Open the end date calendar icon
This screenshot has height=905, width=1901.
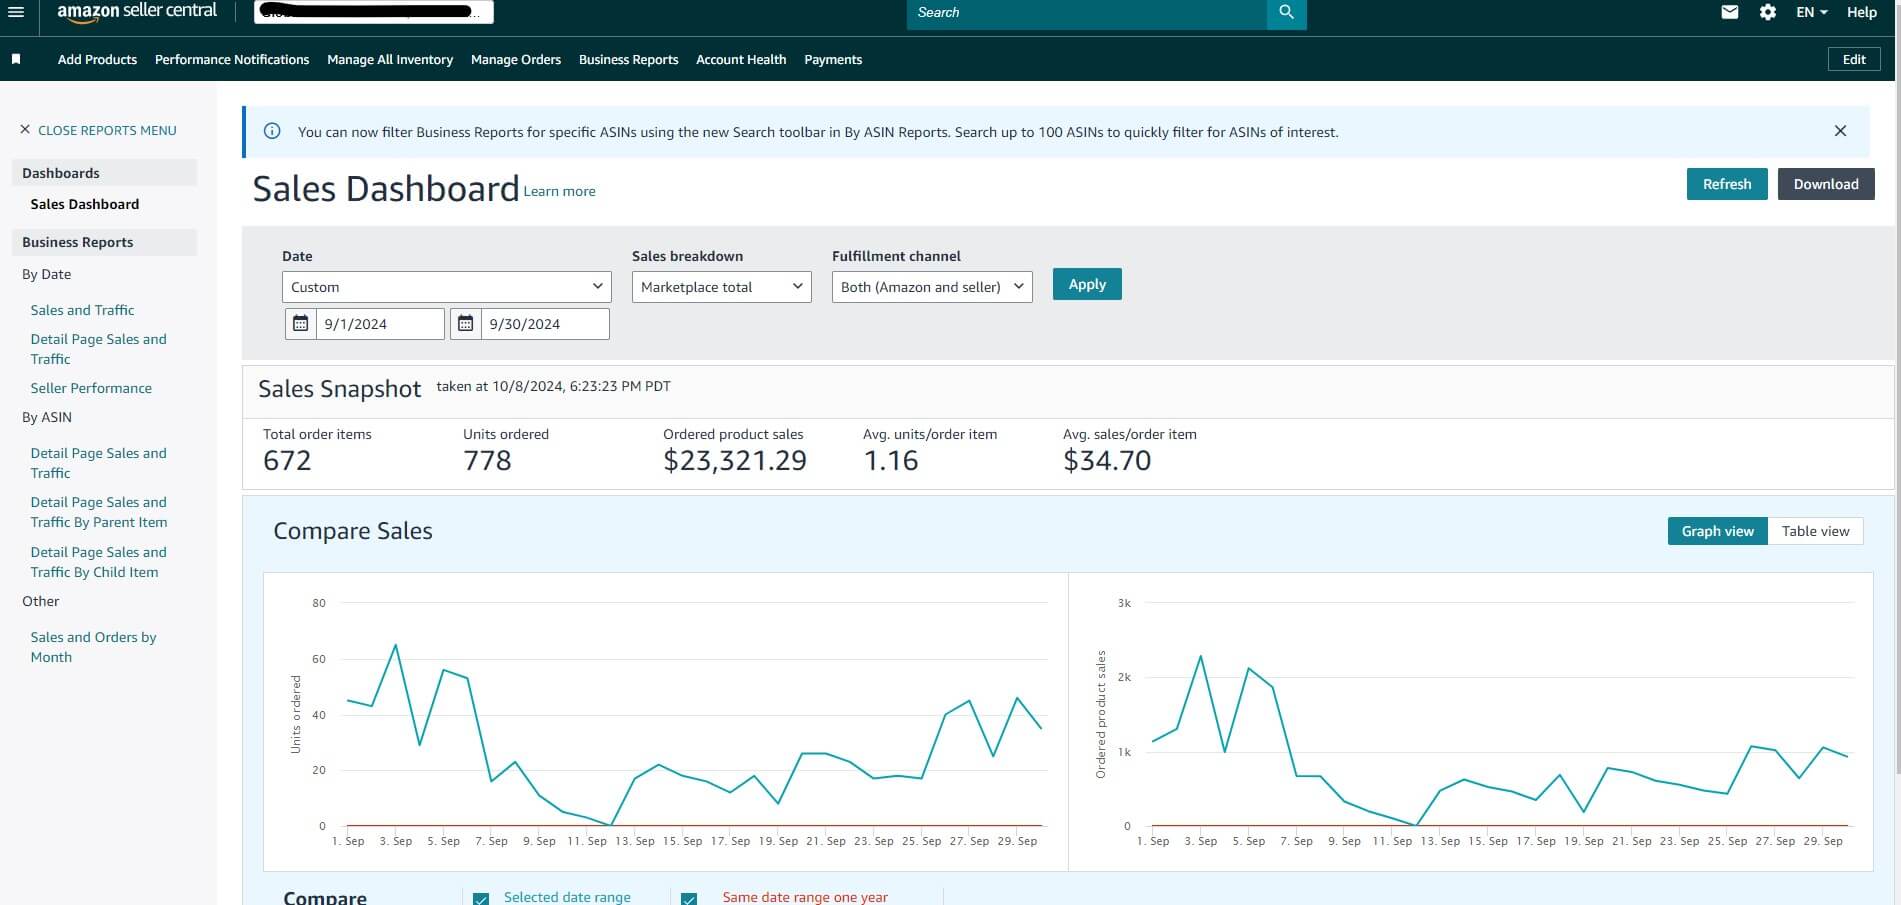click(x=465, y=324)
